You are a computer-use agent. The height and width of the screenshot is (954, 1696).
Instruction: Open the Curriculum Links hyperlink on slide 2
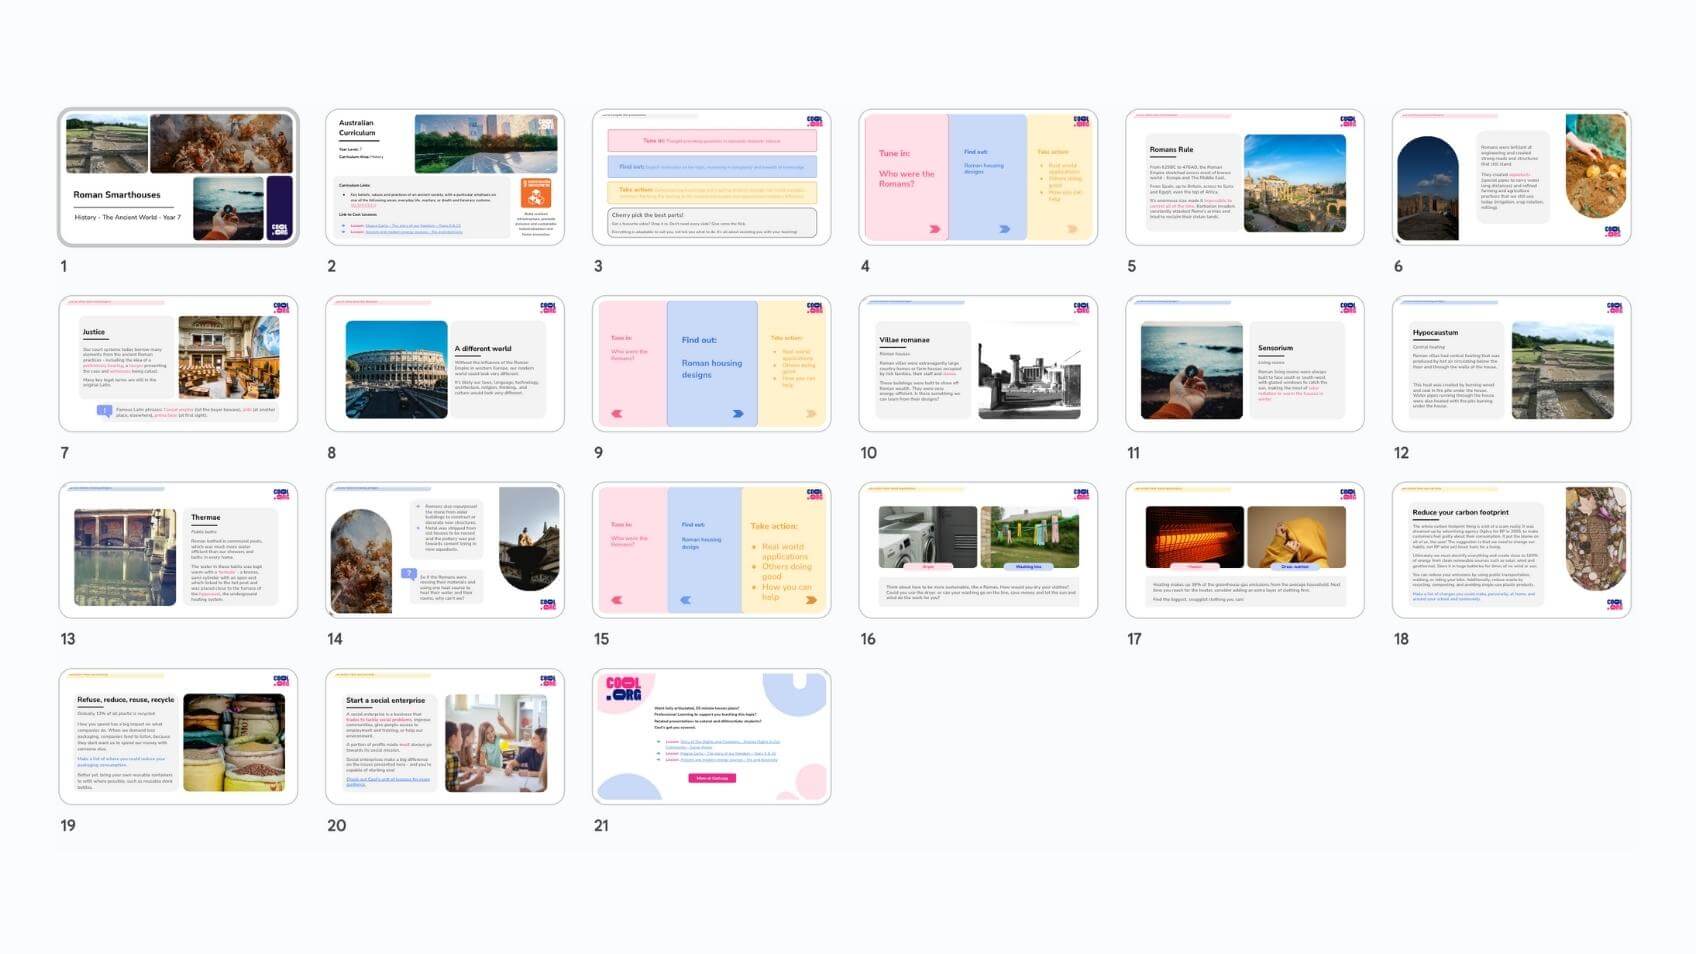click(363, 206)
